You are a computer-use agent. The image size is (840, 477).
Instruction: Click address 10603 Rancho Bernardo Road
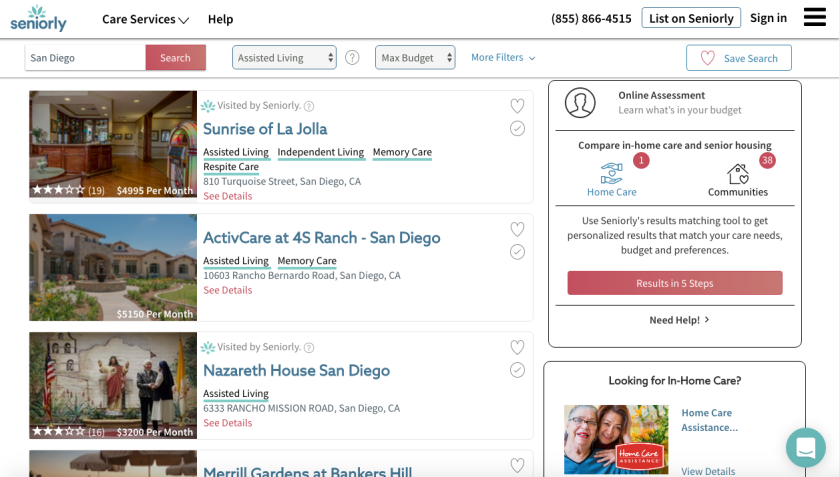302,275
